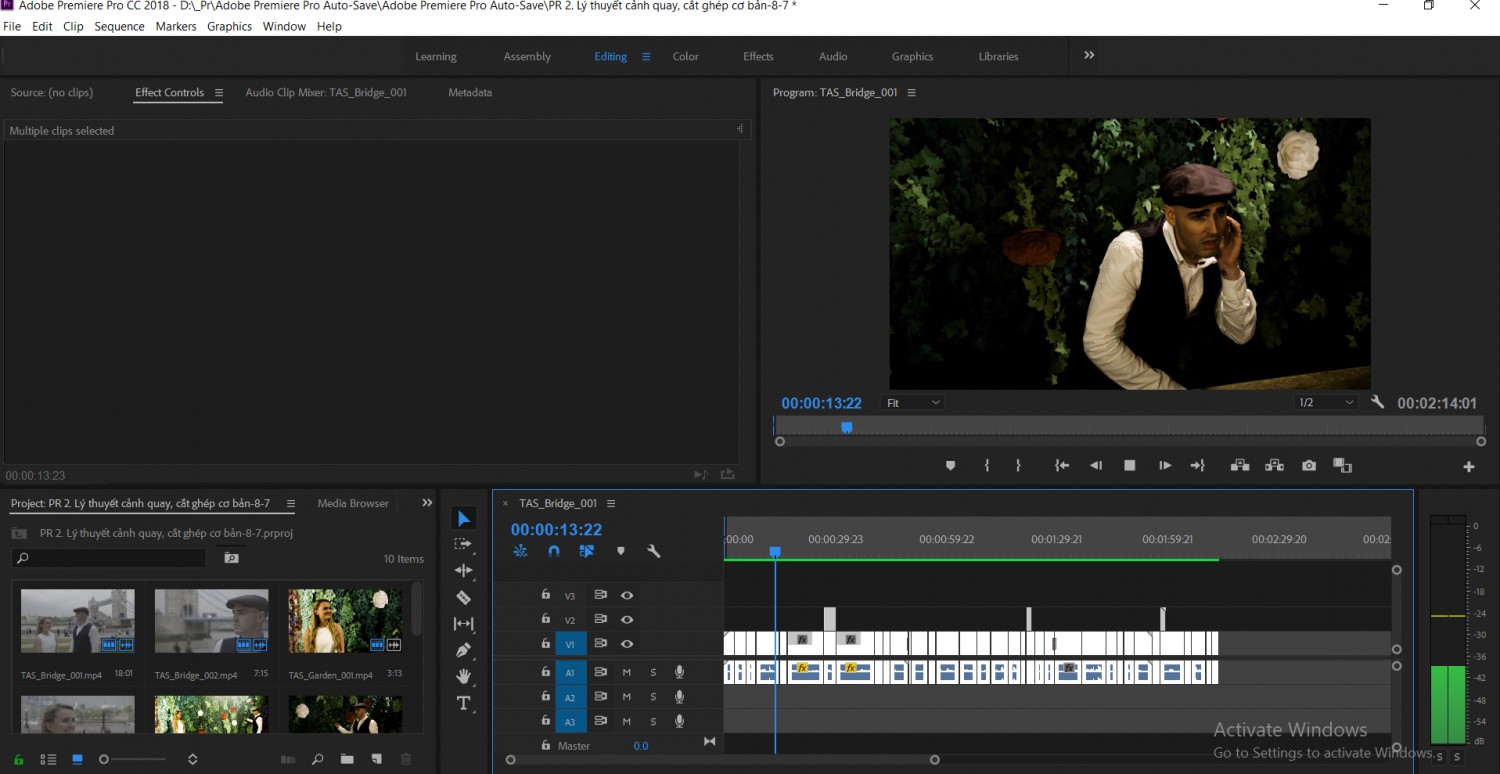Open TAS_Bridge_001 timeline panel menu
This screenshot has width=1500, height=774.
coord(611,504)
